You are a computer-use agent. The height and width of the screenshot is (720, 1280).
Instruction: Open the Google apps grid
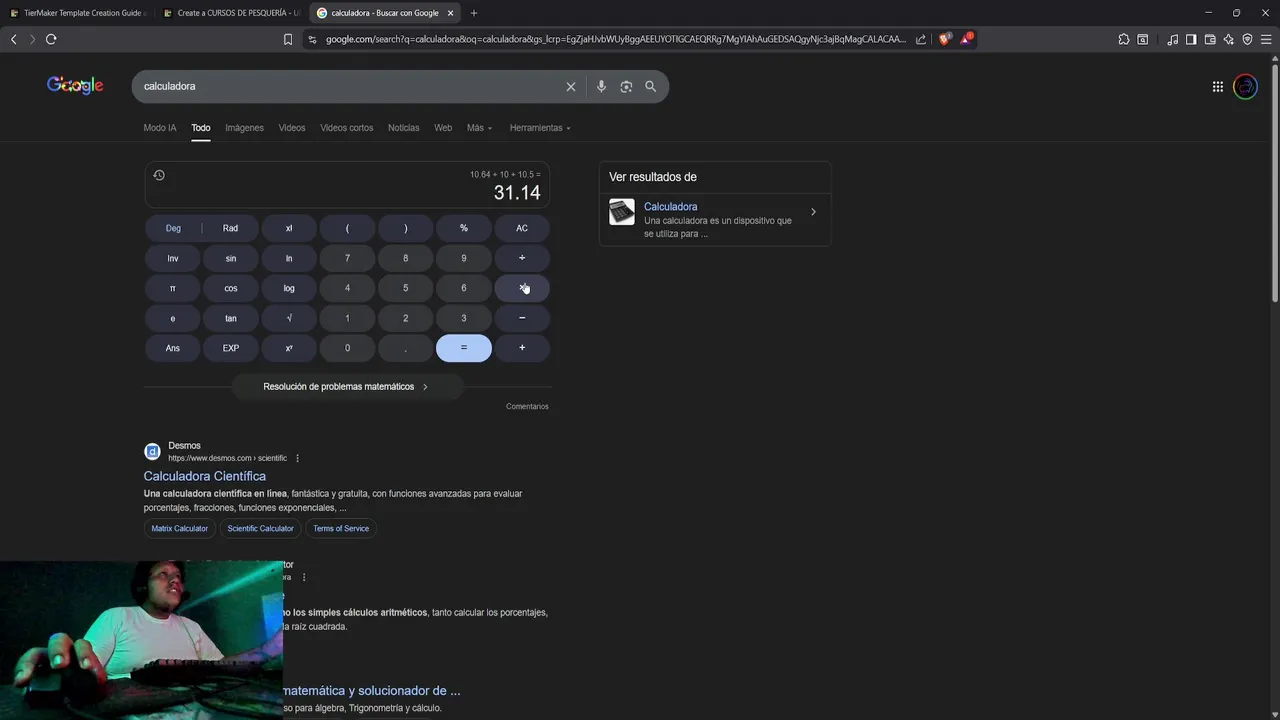click(x=1218, y=87)
